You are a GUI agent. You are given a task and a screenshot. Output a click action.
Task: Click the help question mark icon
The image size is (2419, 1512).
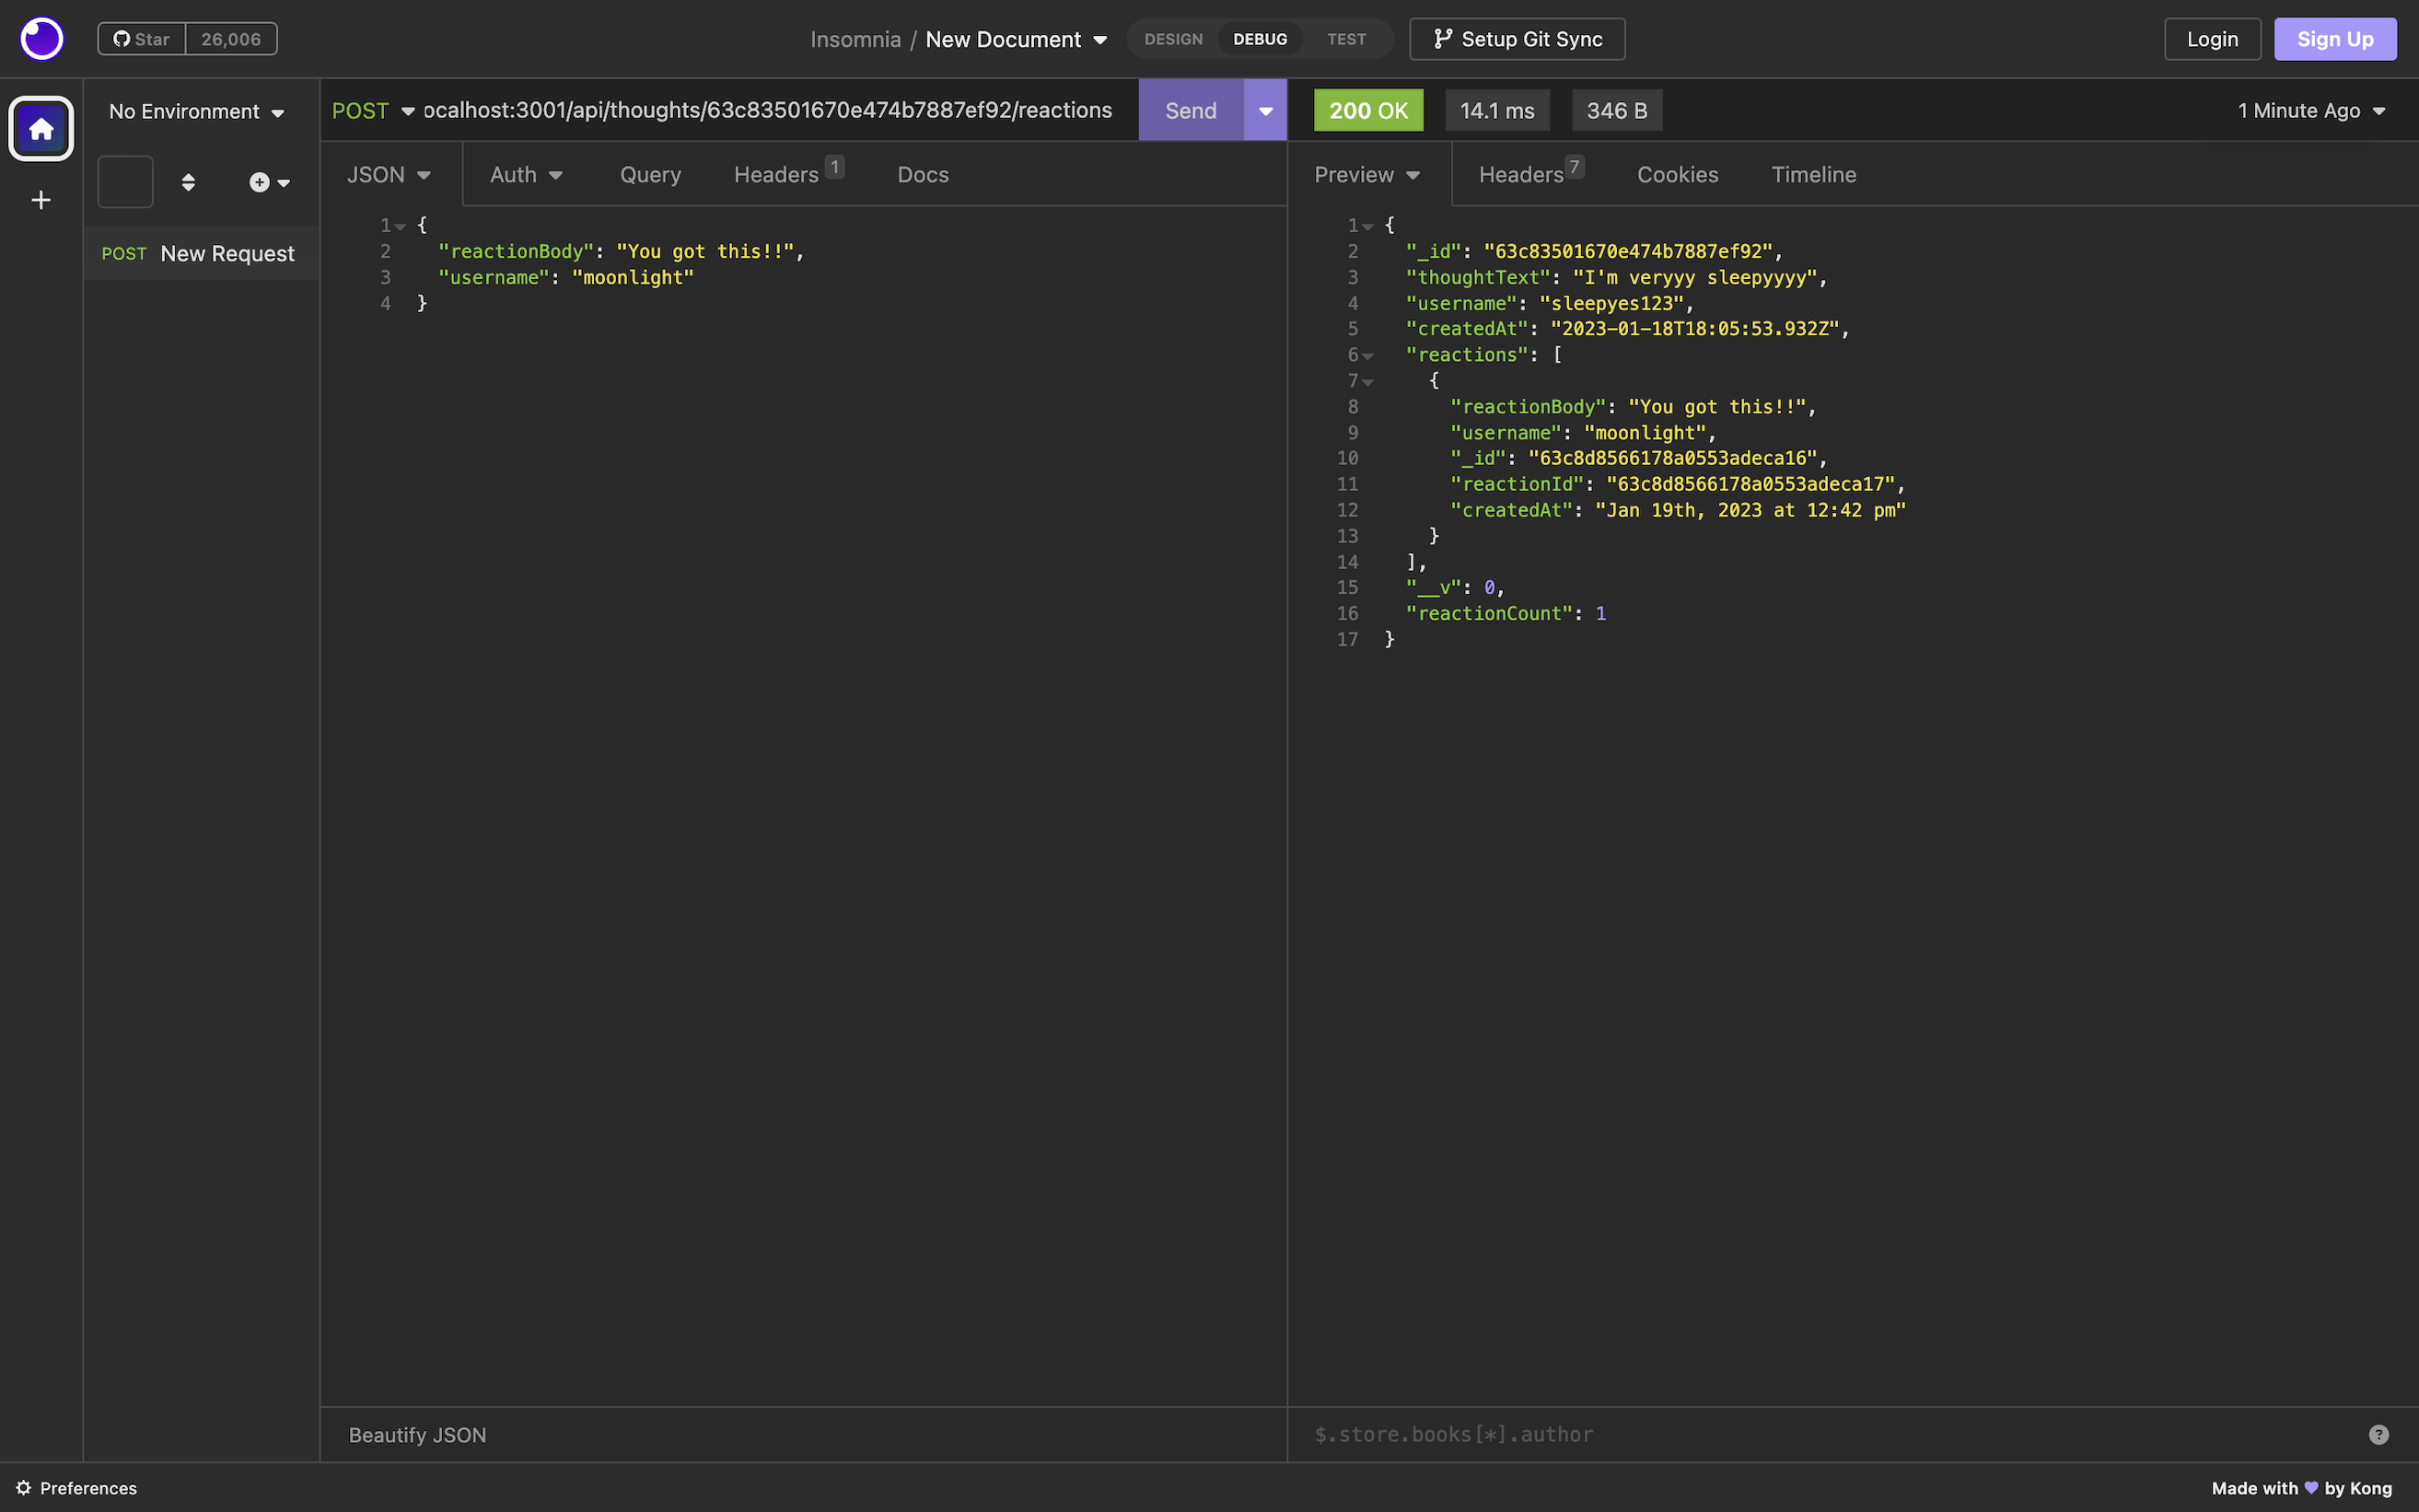pyautogui.click(x=2378, y=1434)
